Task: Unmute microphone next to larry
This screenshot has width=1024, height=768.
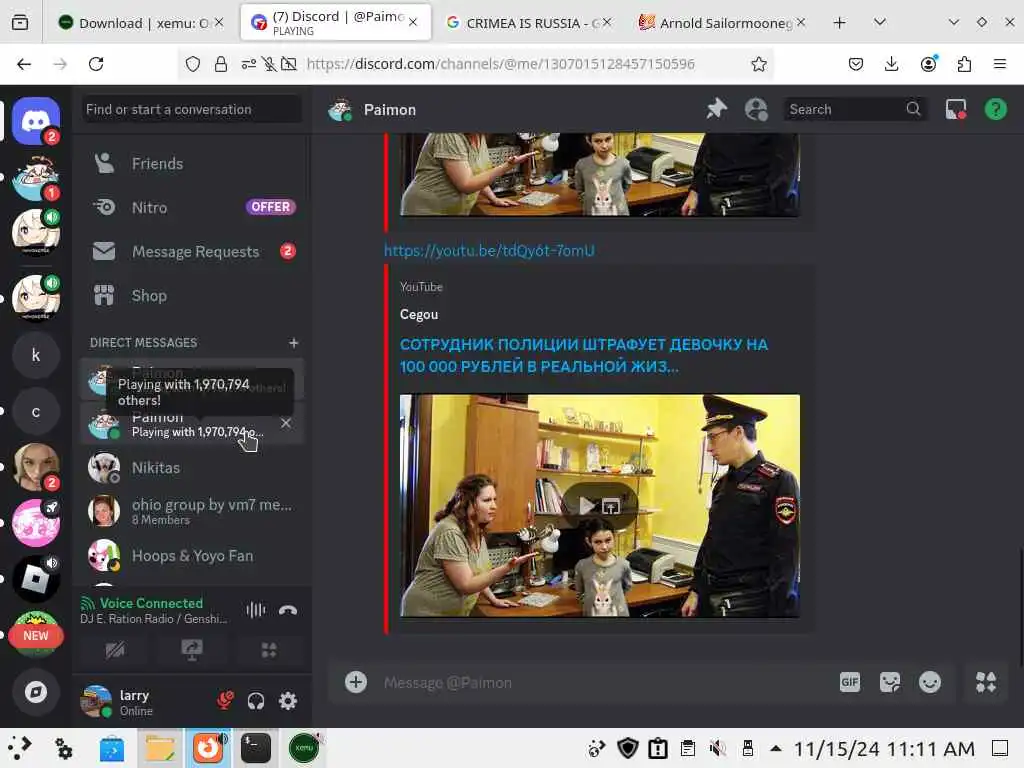Action: click(225, 701)
